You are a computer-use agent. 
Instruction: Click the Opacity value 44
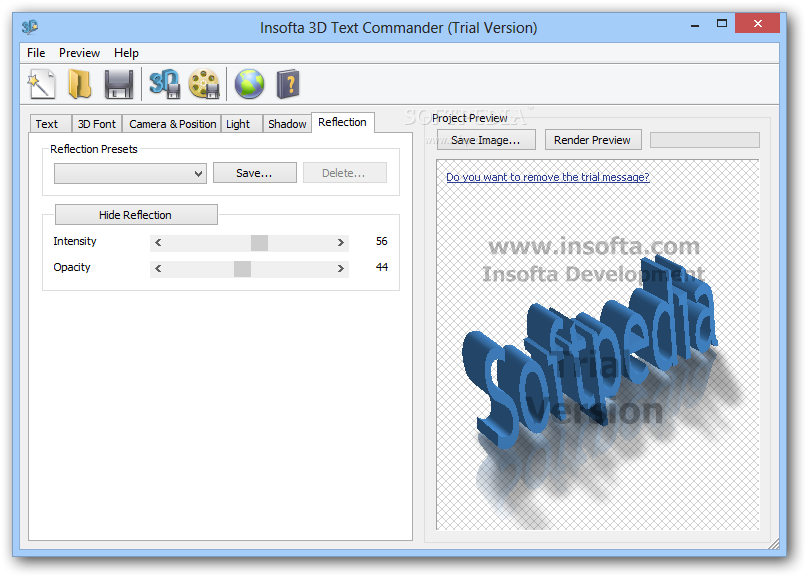381,267
